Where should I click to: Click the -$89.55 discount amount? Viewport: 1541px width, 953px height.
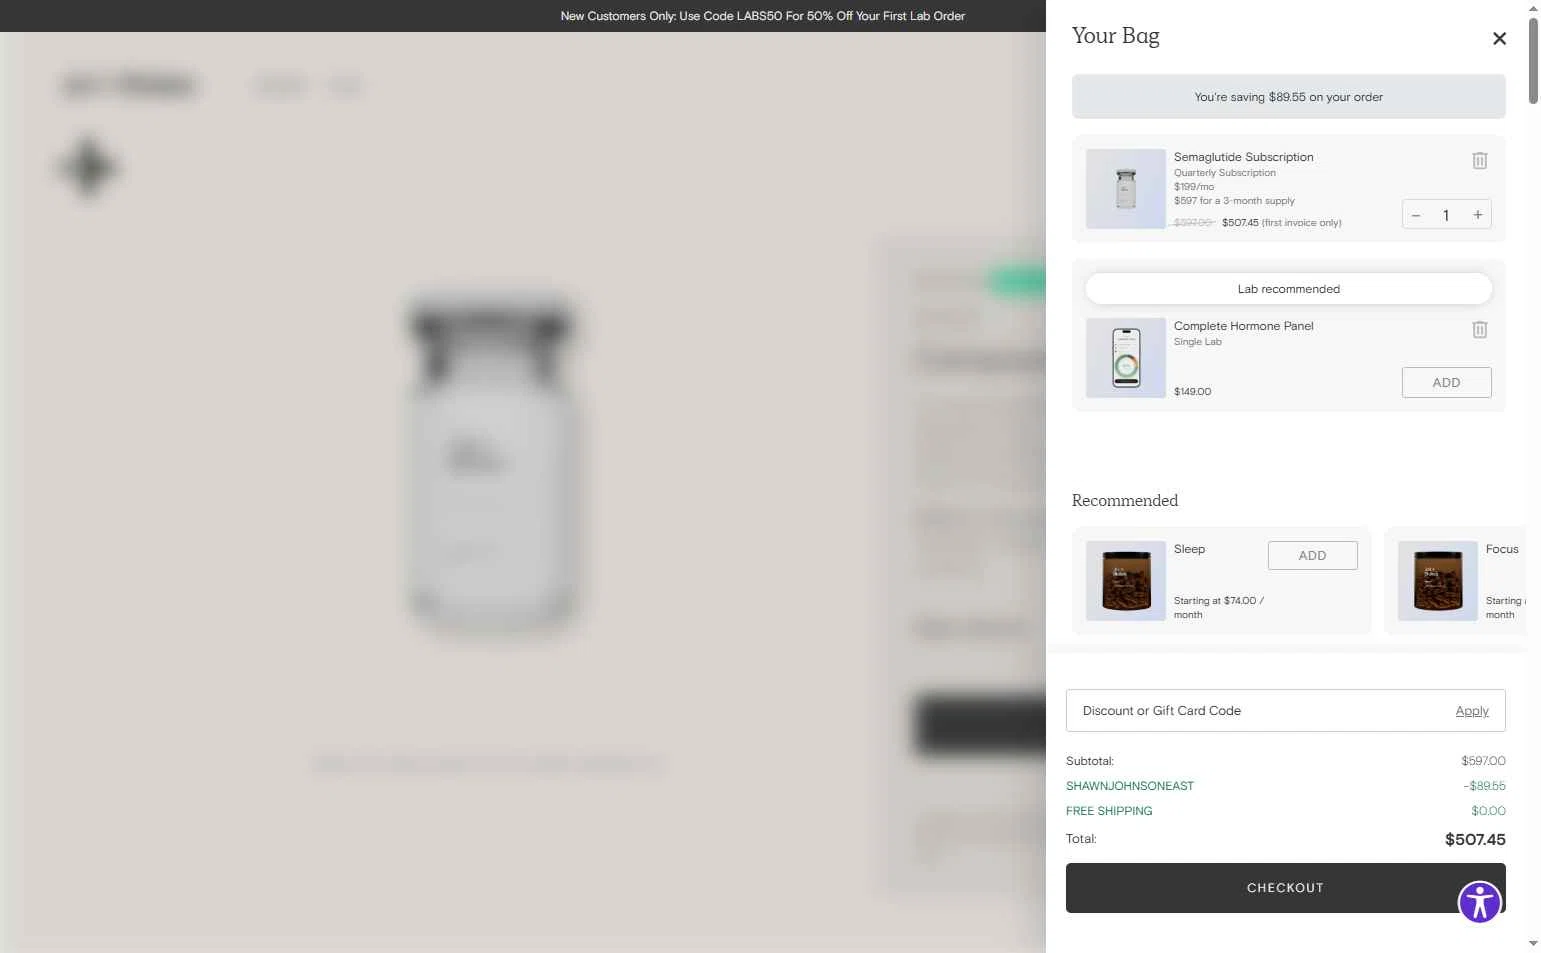(1484, 786)
